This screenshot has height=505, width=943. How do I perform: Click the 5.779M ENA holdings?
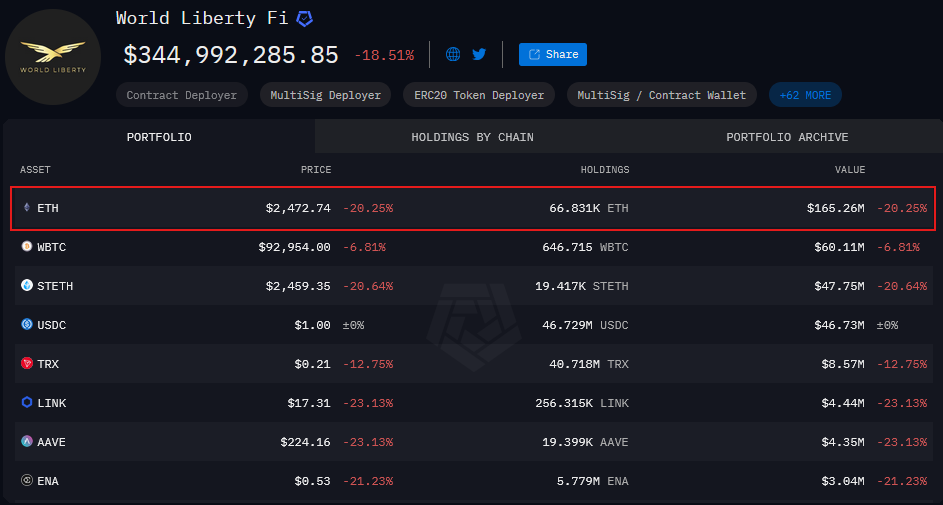pos(592,481)
